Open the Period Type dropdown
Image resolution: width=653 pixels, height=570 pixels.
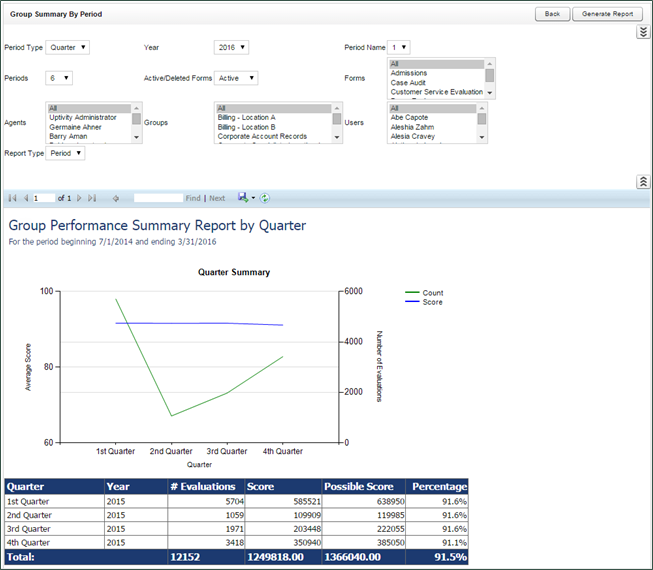(68, 47)
